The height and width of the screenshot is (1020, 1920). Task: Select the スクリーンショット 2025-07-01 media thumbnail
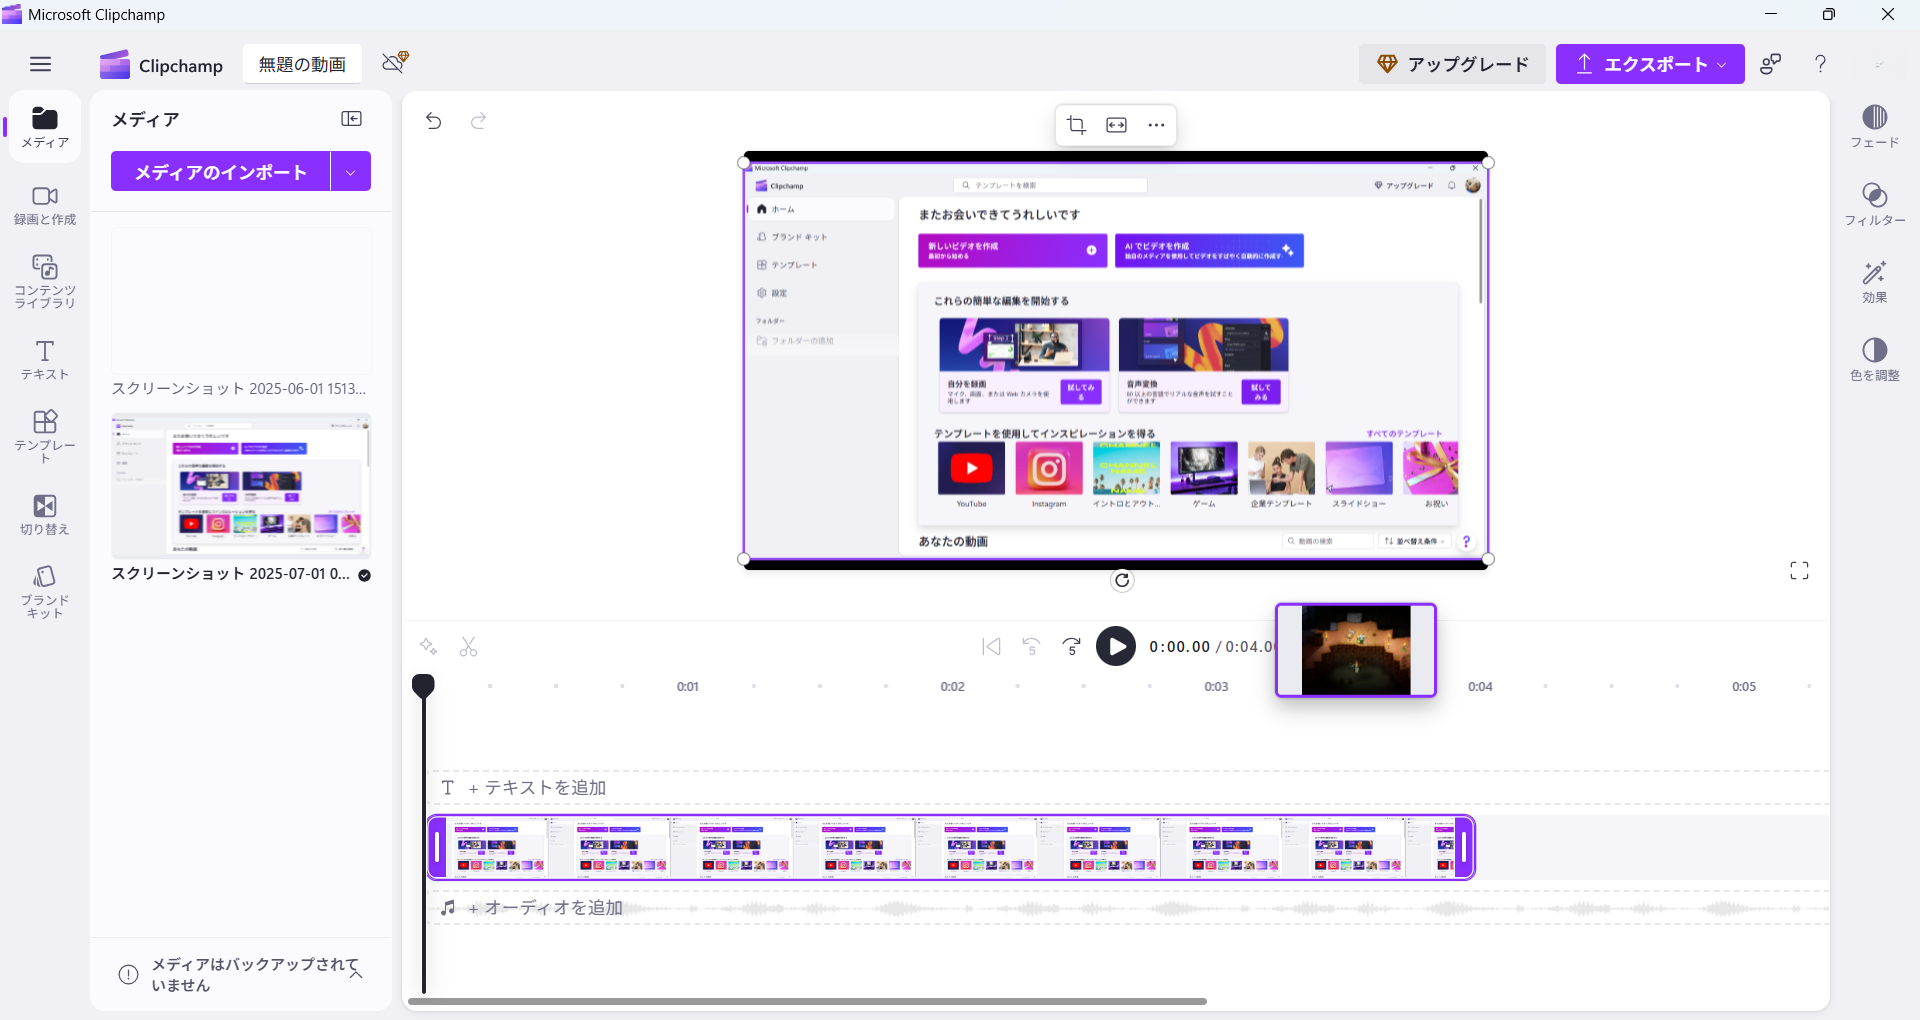point(241,485)
